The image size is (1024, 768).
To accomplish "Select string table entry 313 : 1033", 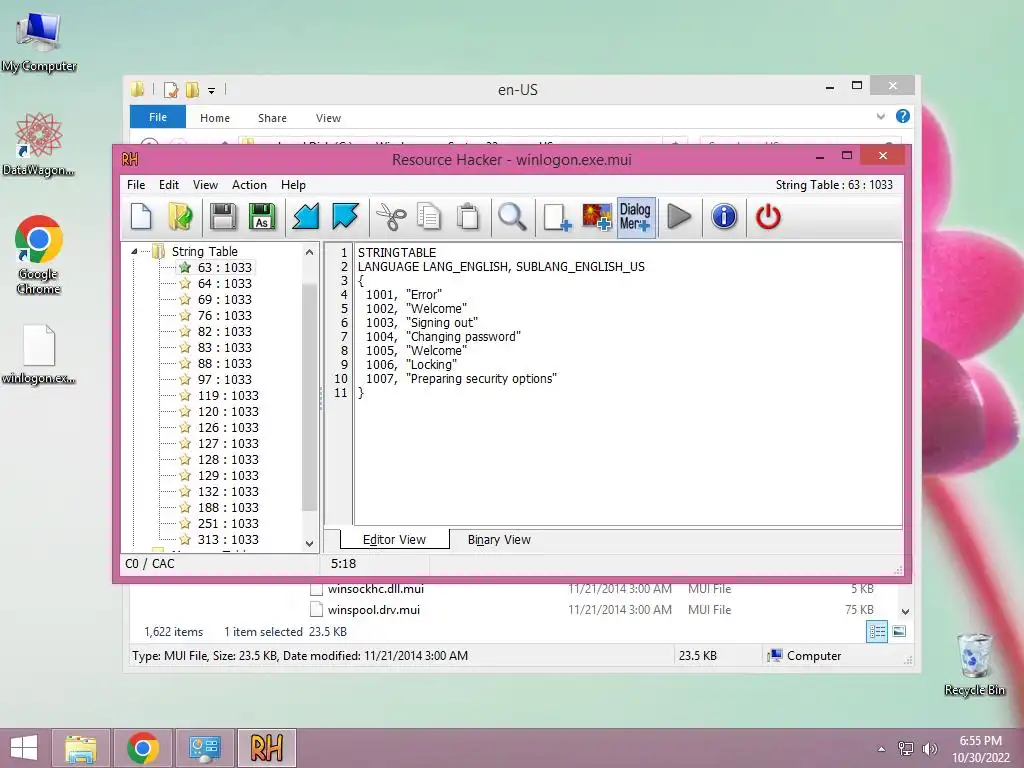I will [228, 539].
